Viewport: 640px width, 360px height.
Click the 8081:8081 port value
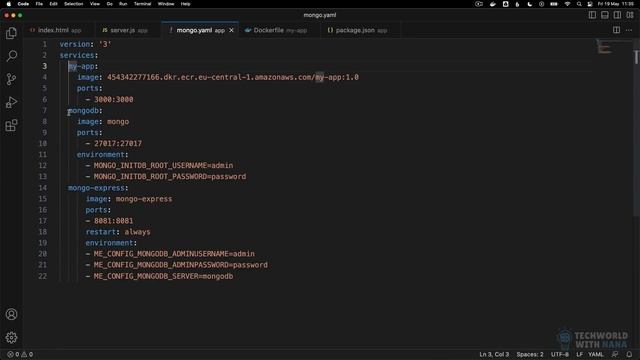pyautogui.click(x=113, y=221)
